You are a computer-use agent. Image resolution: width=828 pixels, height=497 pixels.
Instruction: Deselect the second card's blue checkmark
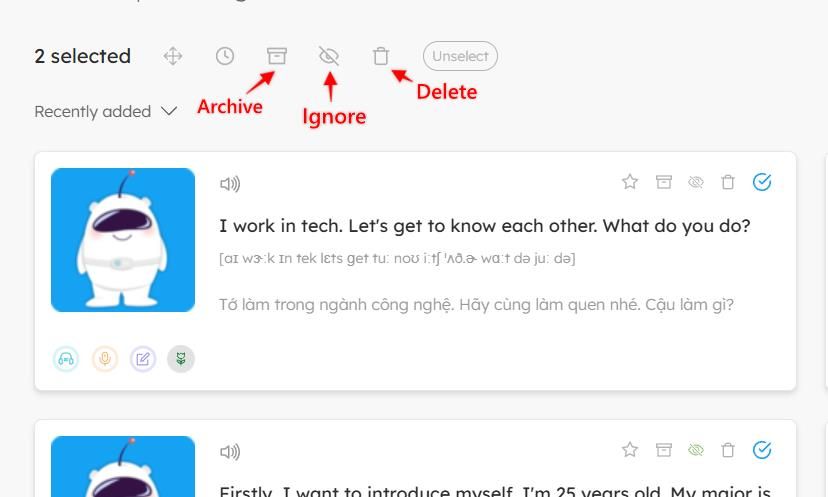coord(762,450)
